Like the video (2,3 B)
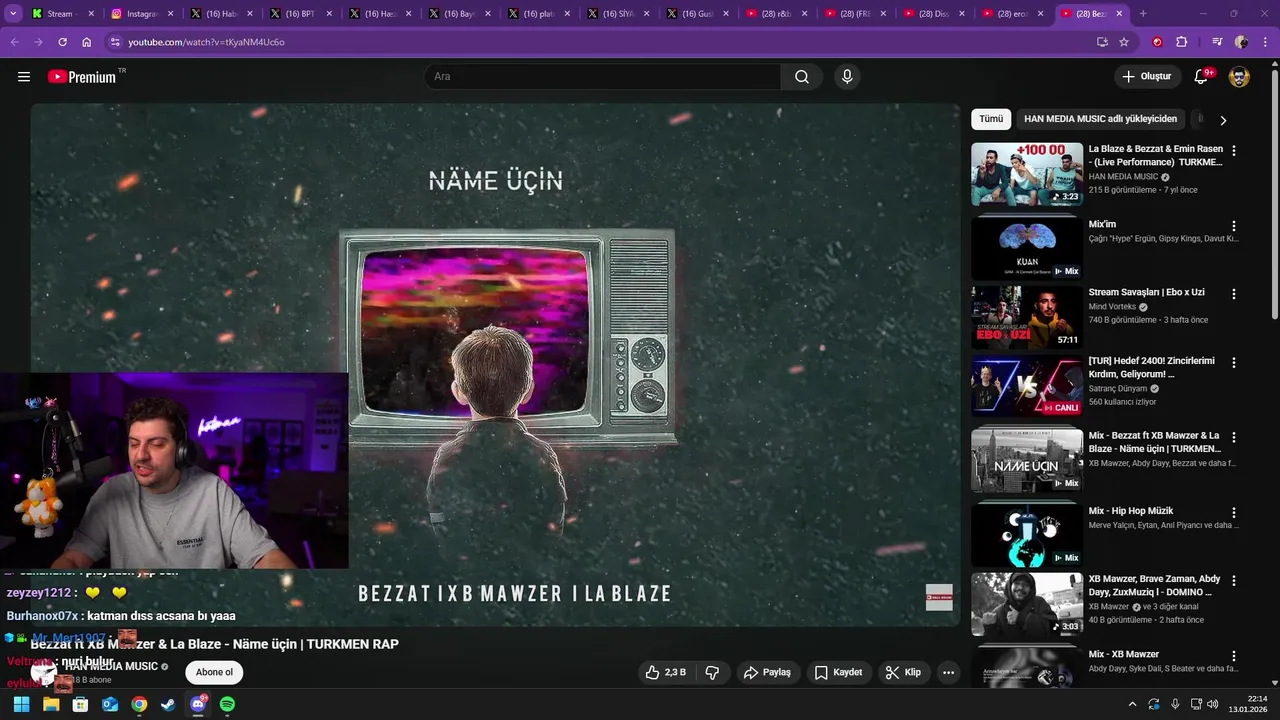1280x720 pixels. 668,673
